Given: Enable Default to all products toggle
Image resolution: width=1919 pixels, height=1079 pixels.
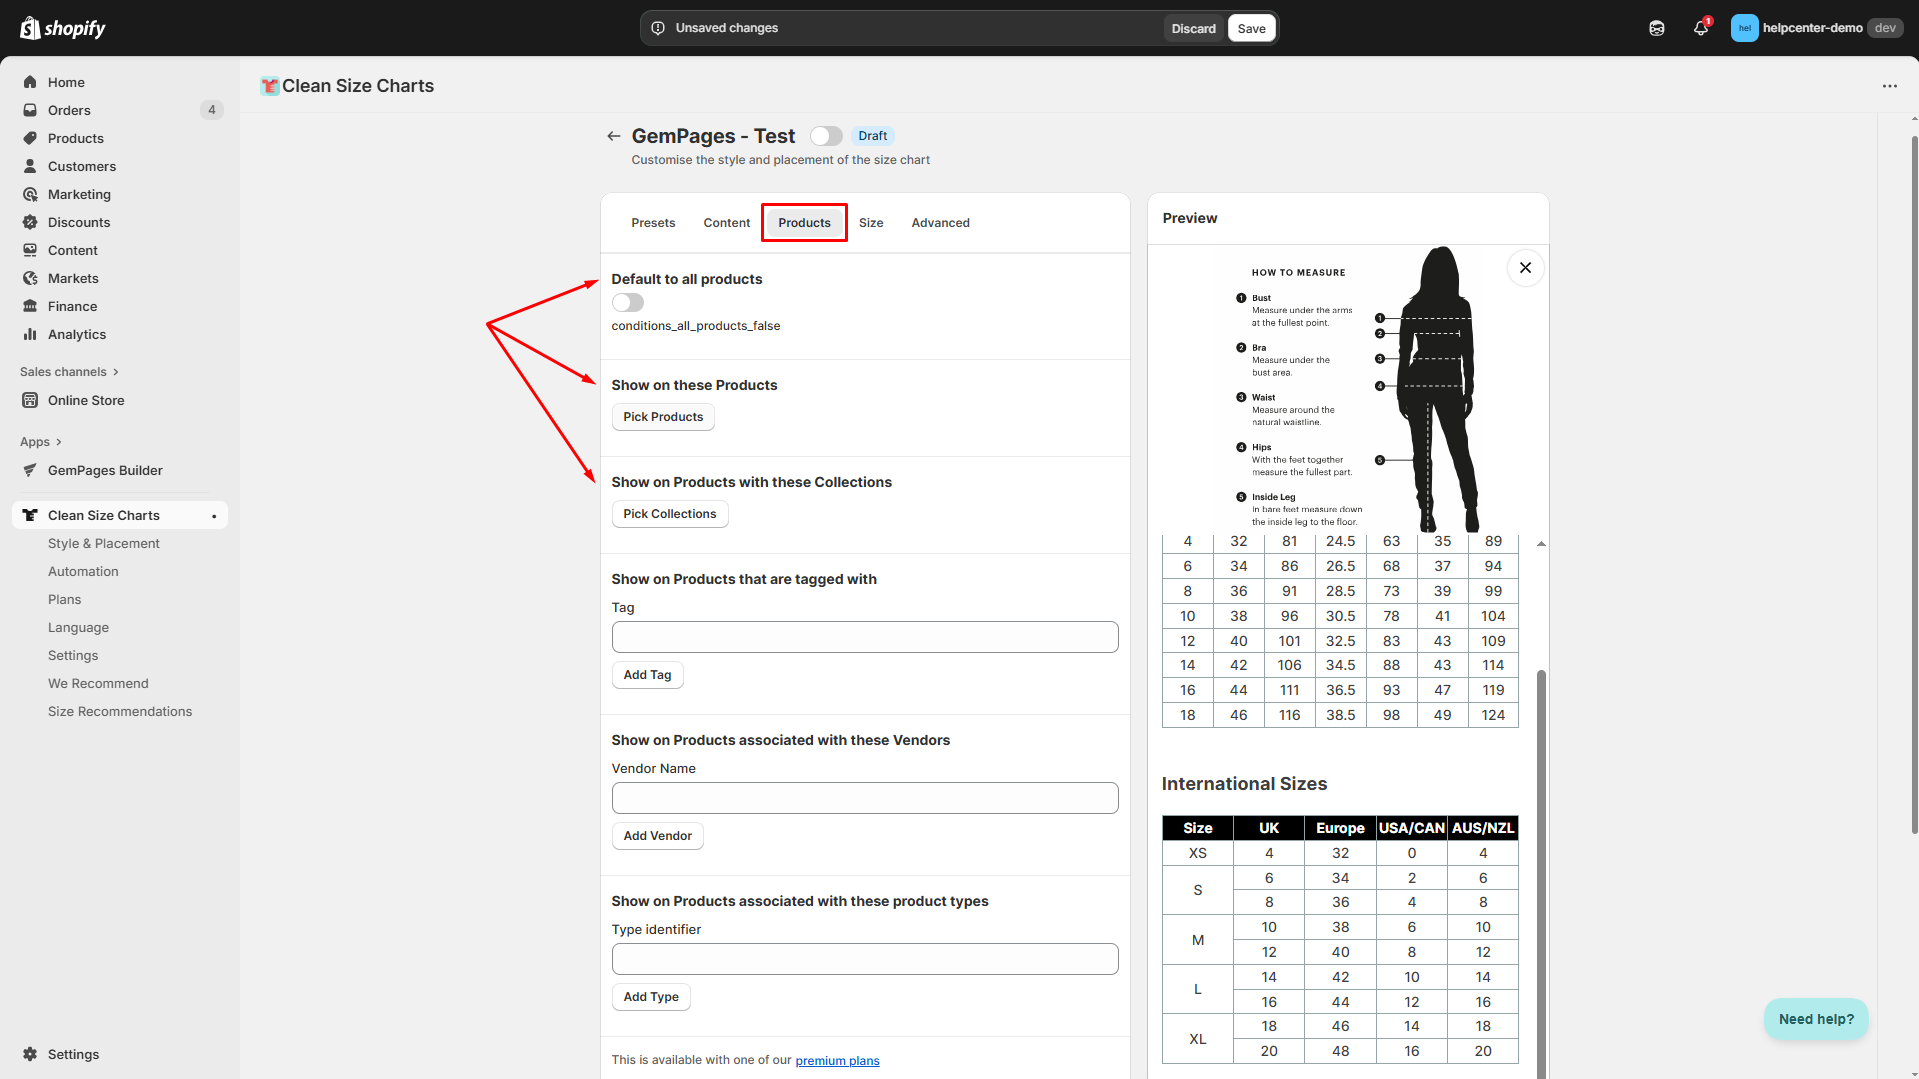Looking at the screenshot, I should pyautogui.click(x=628, y=303).
